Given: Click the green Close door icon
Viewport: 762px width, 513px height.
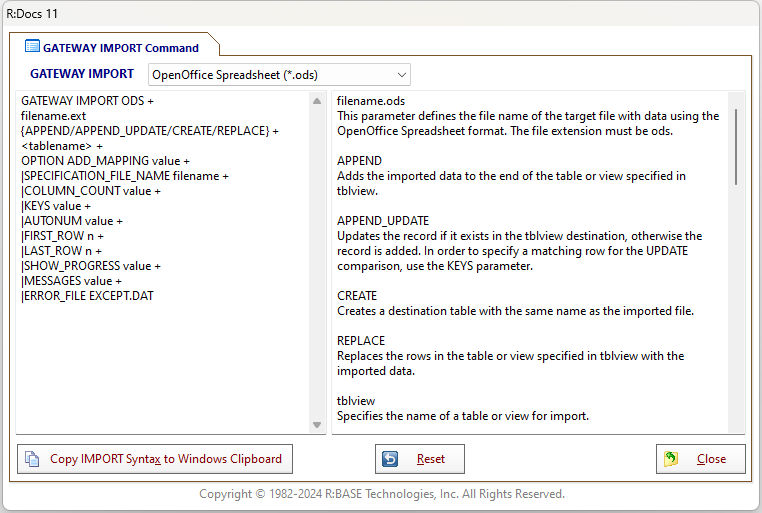Looking at the screenshot, I should [671, 459].
